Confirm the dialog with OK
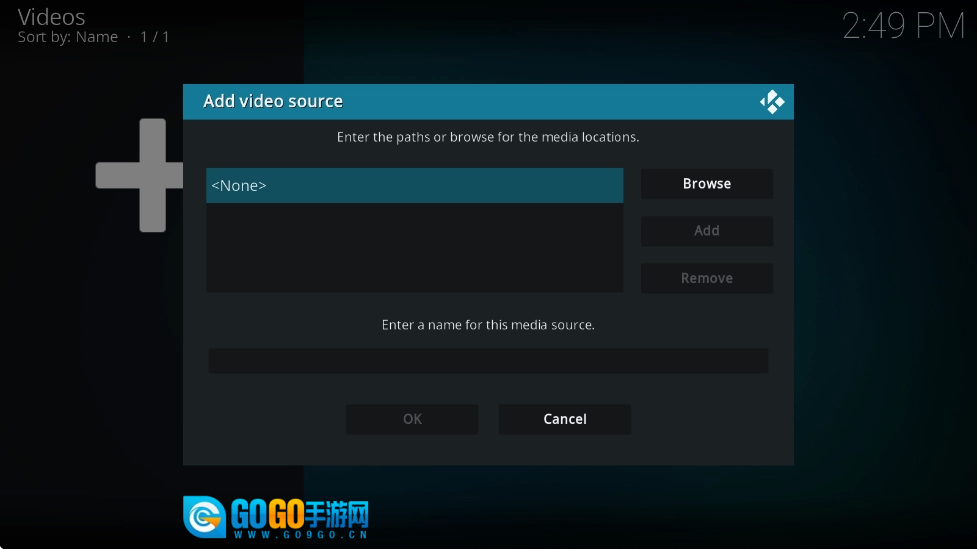This screenshot has width=977, height=549. point(412,419)
